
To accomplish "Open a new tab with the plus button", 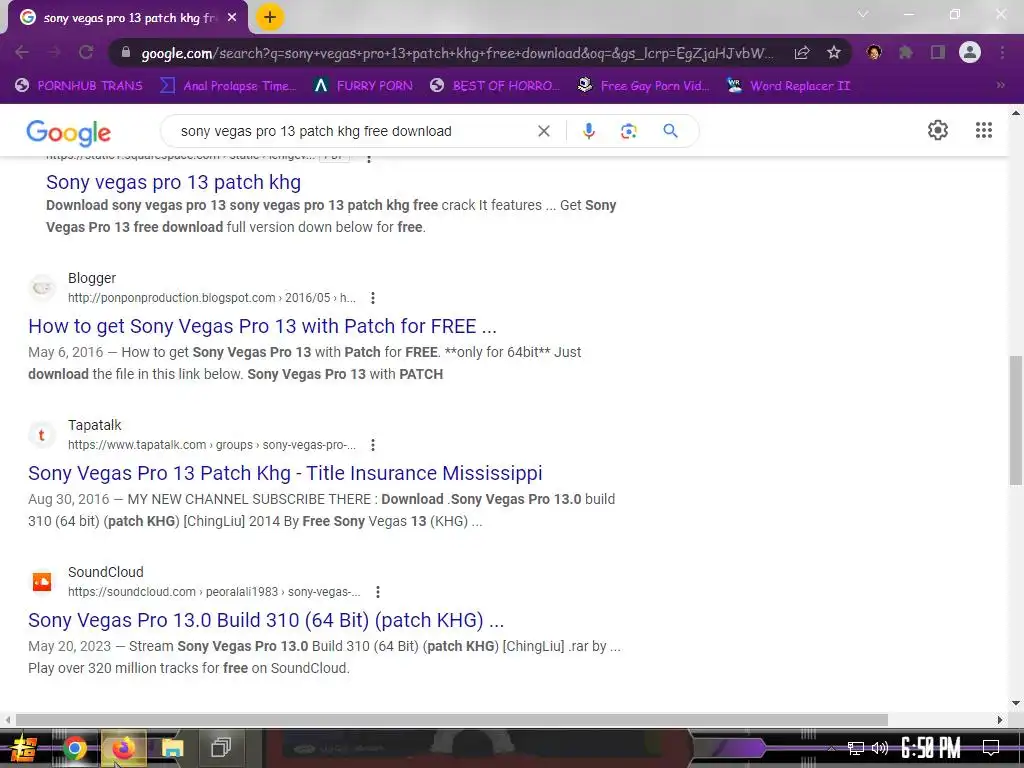I will (270, 18).
